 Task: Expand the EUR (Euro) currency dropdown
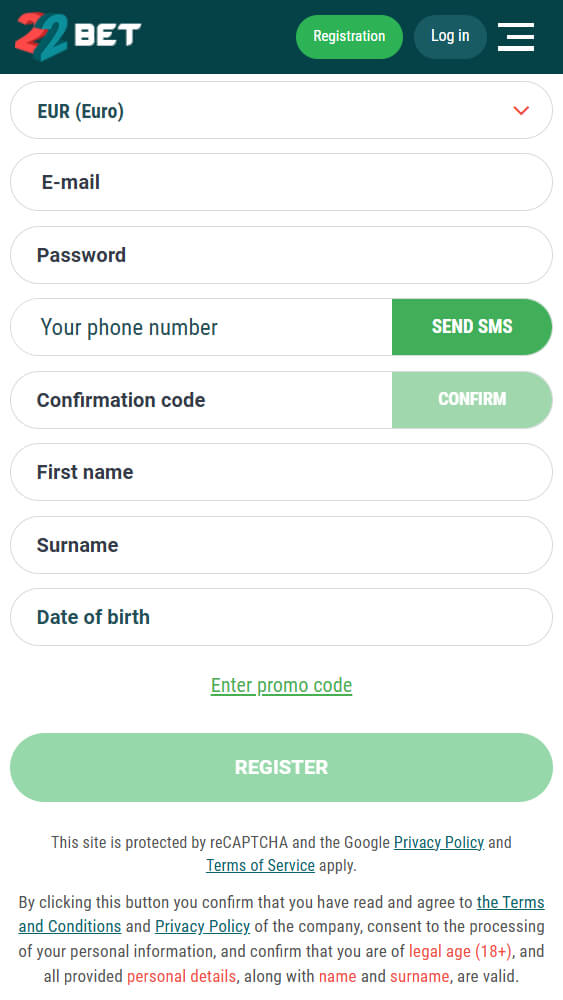pos(281,110)
